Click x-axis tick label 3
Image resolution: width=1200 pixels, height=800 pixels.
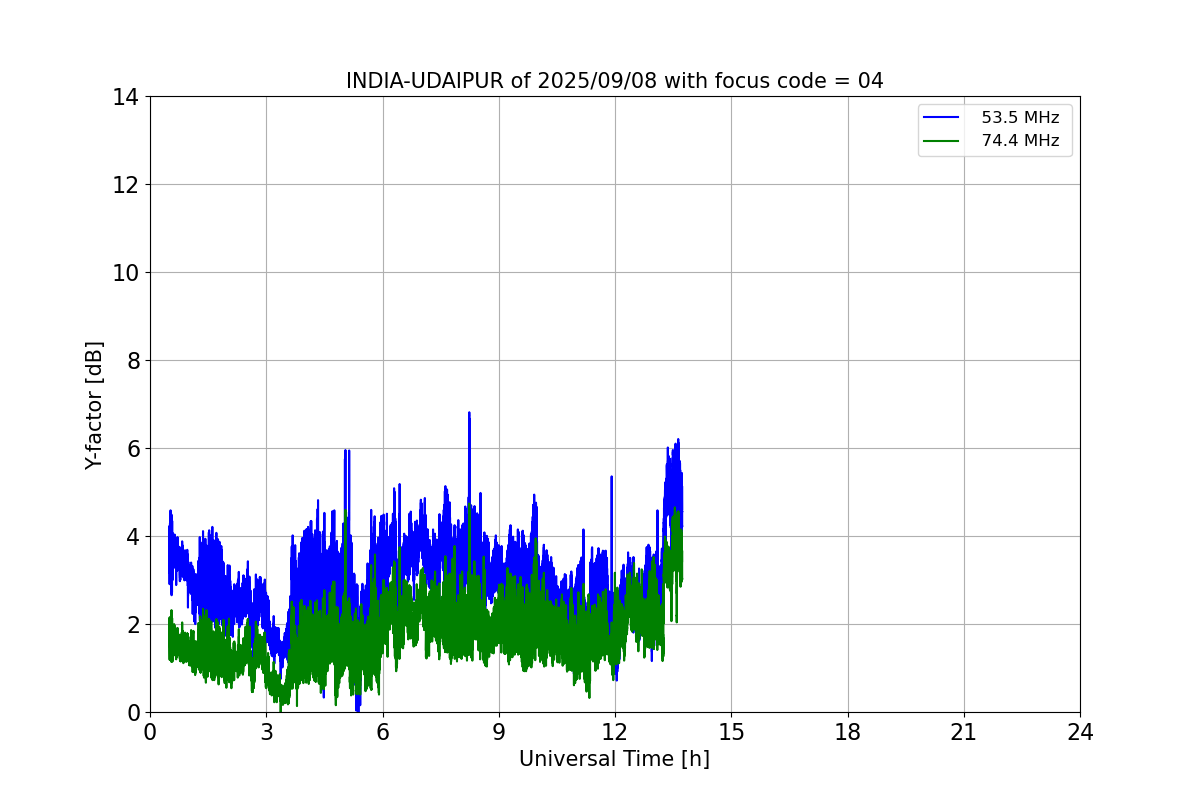266,732
